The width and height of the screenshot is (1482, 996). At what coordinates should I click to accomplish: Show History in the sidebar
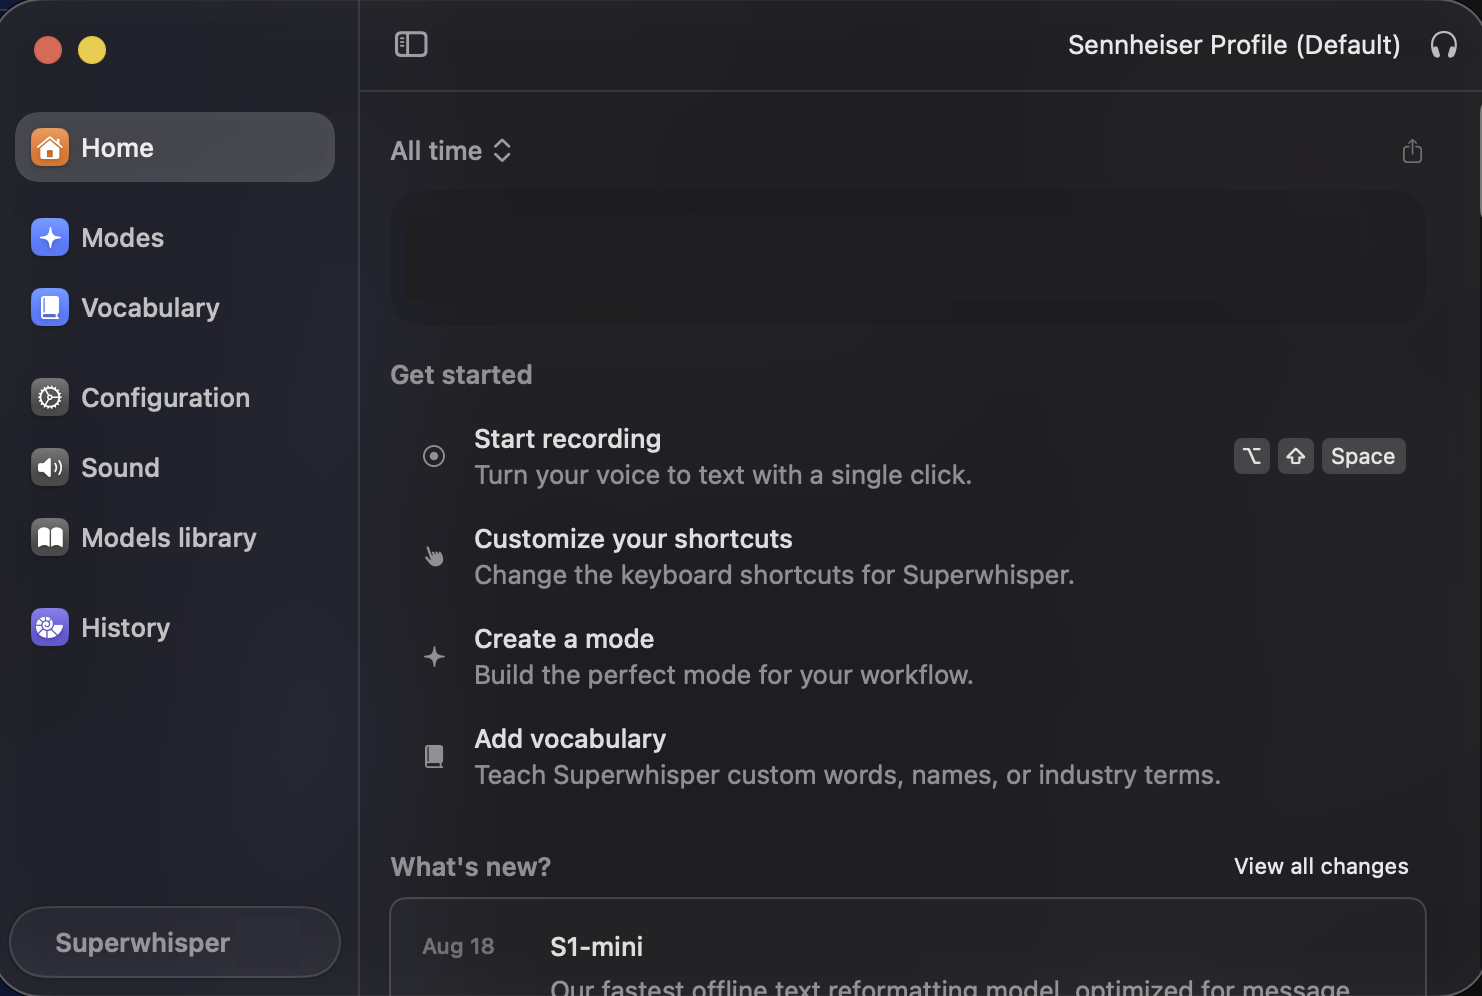pyautogui.click(x=175, y=627)
